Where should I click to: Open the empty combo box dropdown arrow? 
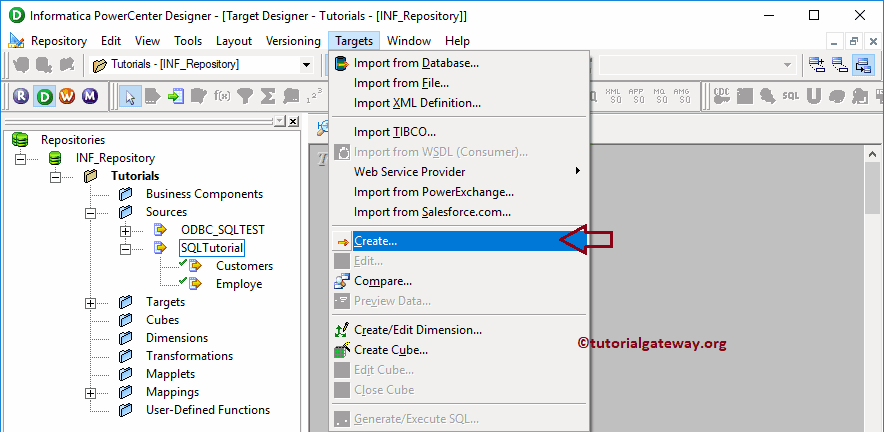788,64
